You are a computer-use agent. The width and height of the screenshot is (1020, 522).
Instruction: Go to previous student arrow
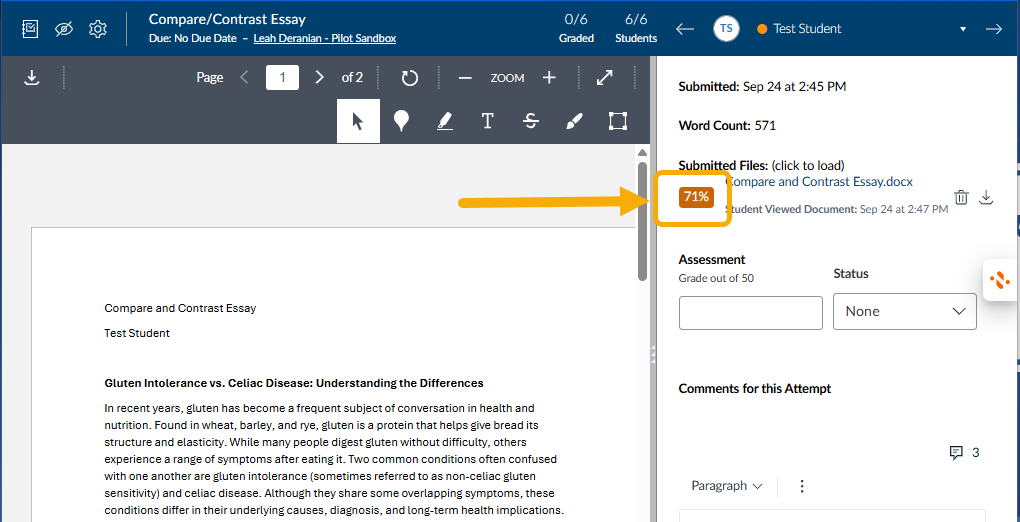[685, 29]
